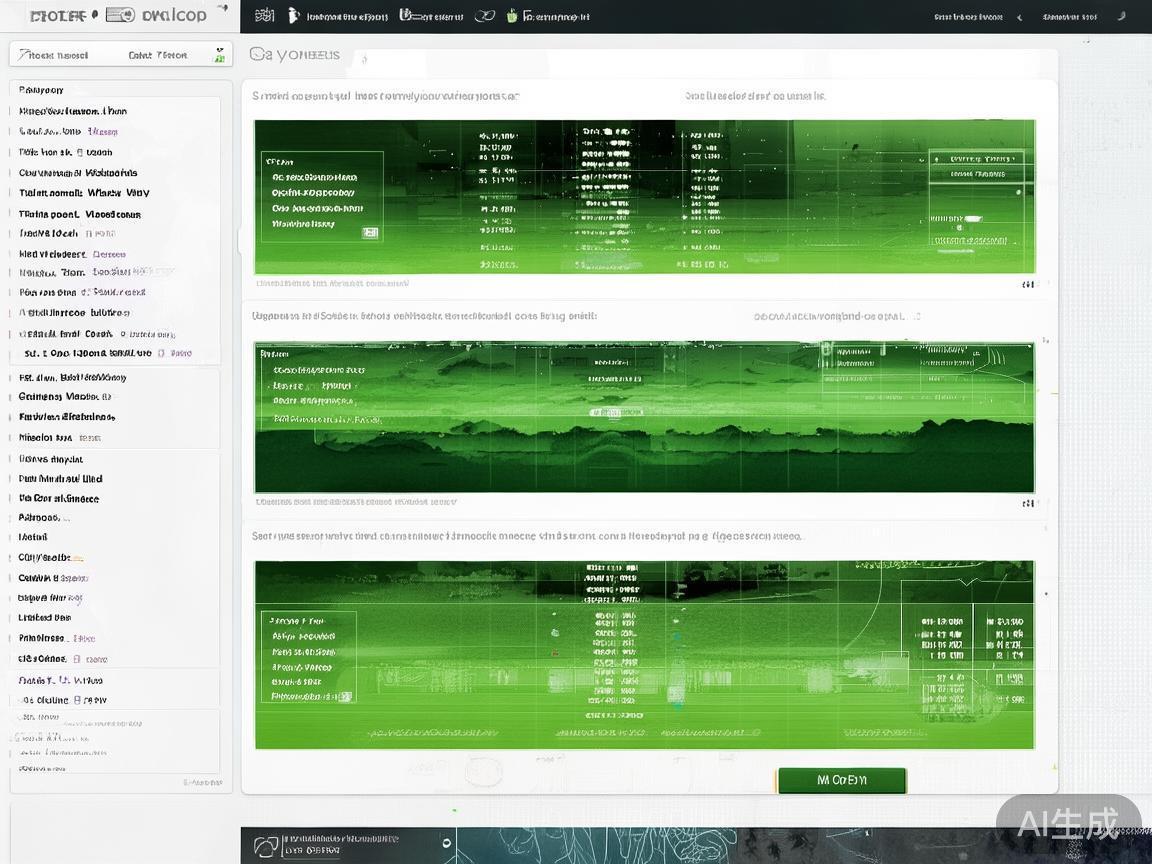Viewport: 1152px width, 864px height.
Task: Click the shield icon in the top toolbar
Action: tap(406, 16)
